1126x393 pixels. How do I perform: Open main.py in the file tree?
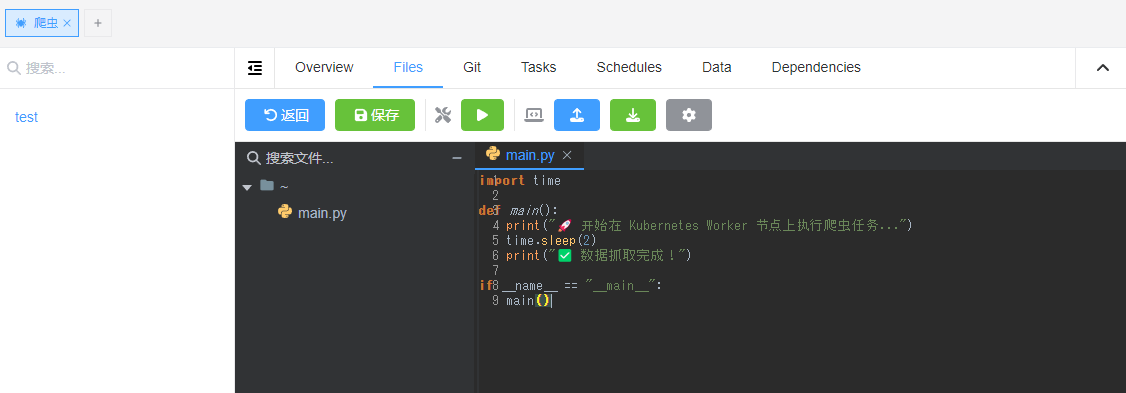(322, 213)
